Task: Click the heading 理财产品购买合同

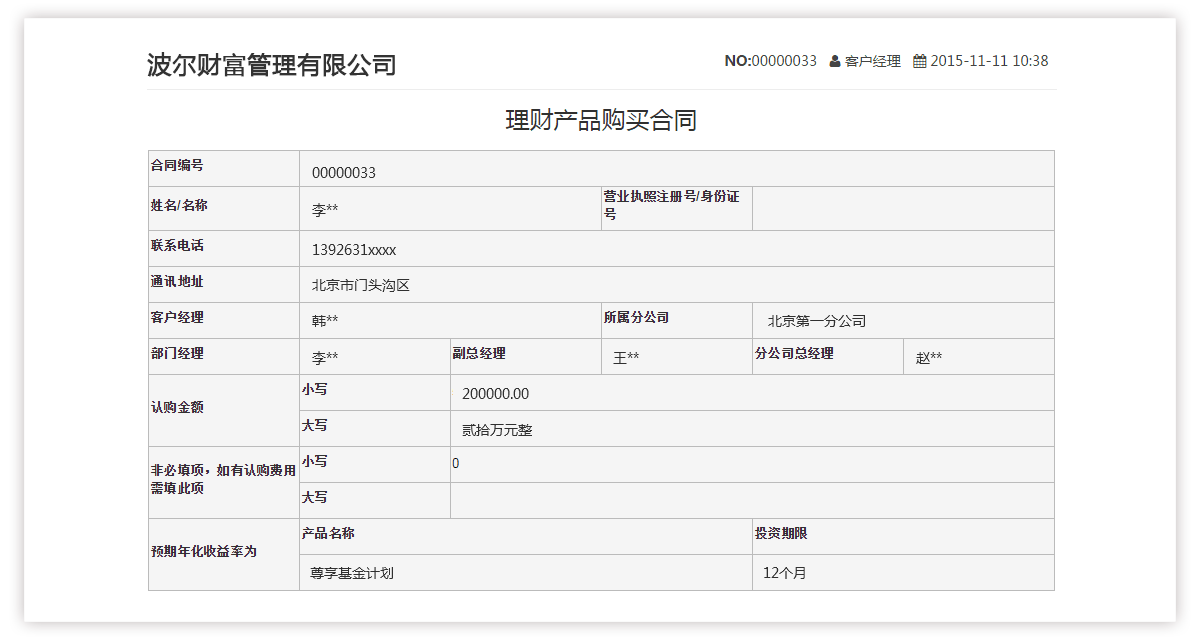Action: pyautogui.click(x=601, y=121)
